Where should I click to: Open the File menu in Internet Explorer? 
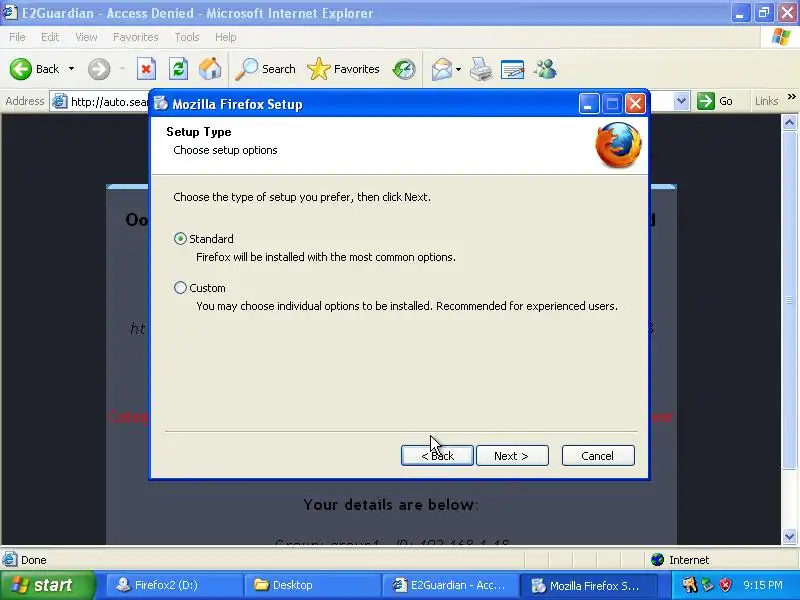[x=17, y=37]
